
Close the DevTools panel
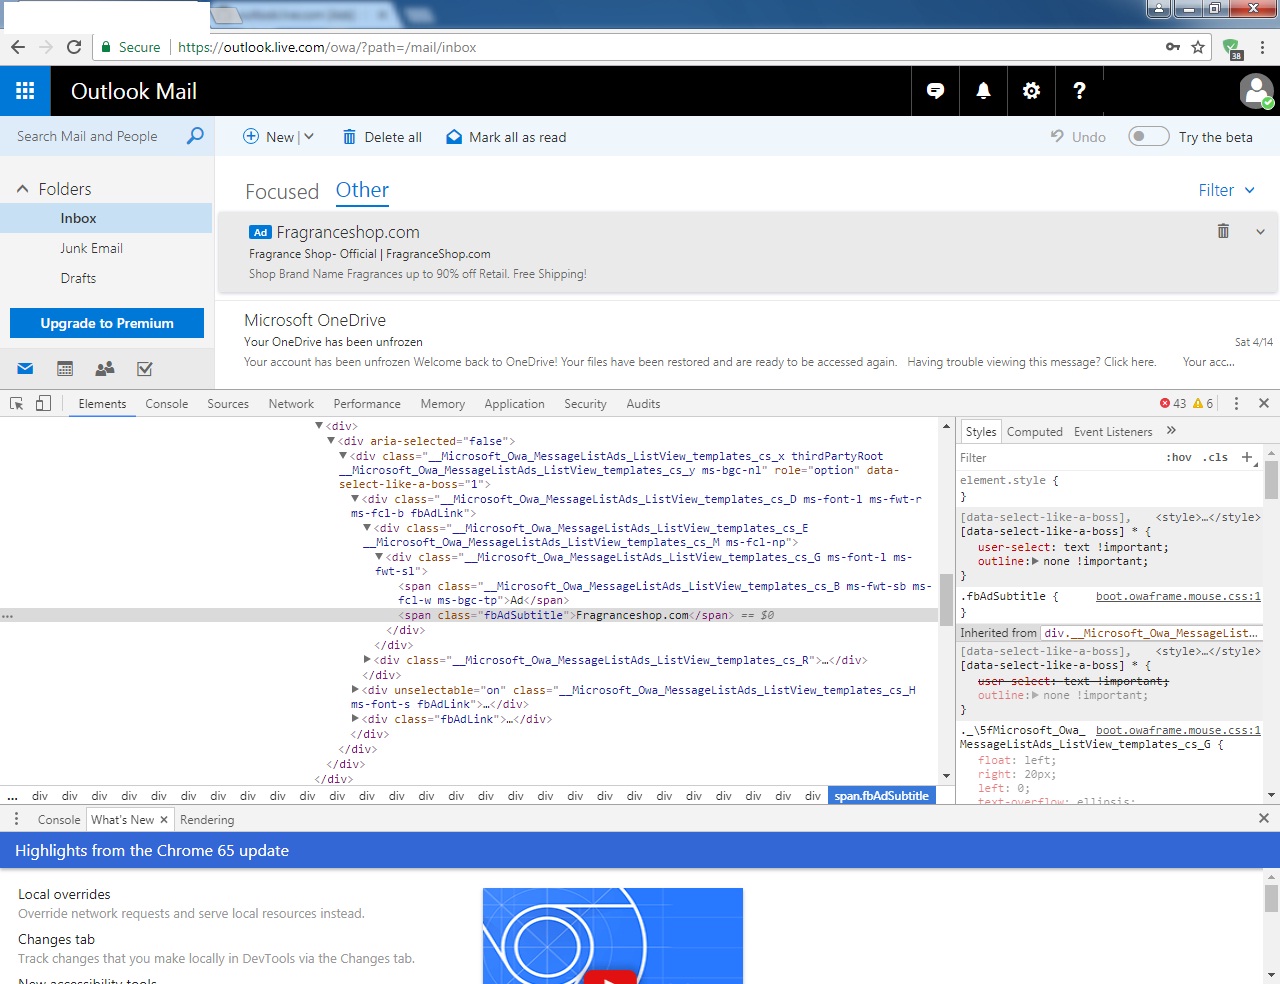coord(1264,403)
